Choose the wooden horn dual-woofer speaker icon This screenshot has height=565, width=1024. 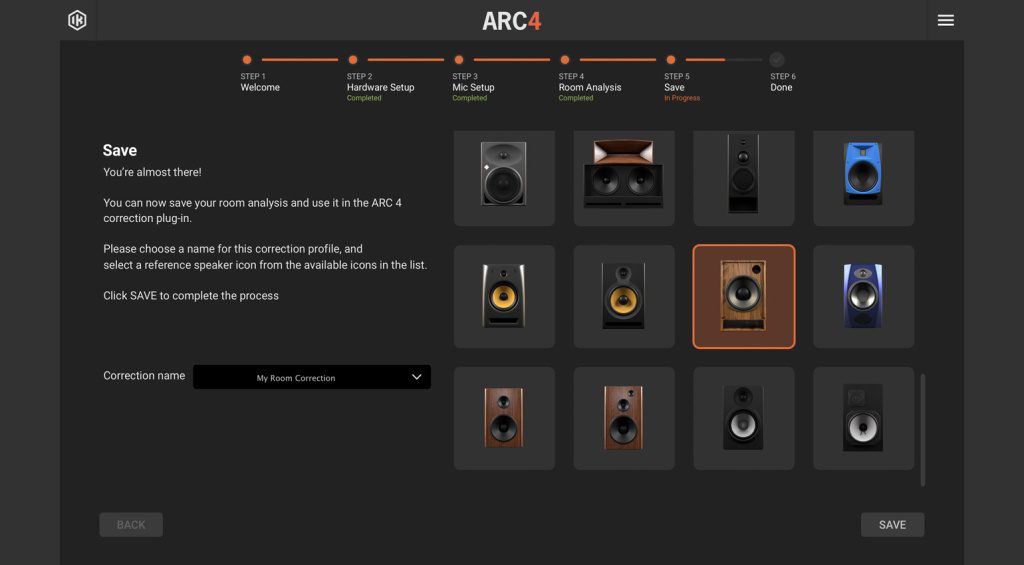pos(624,175)
